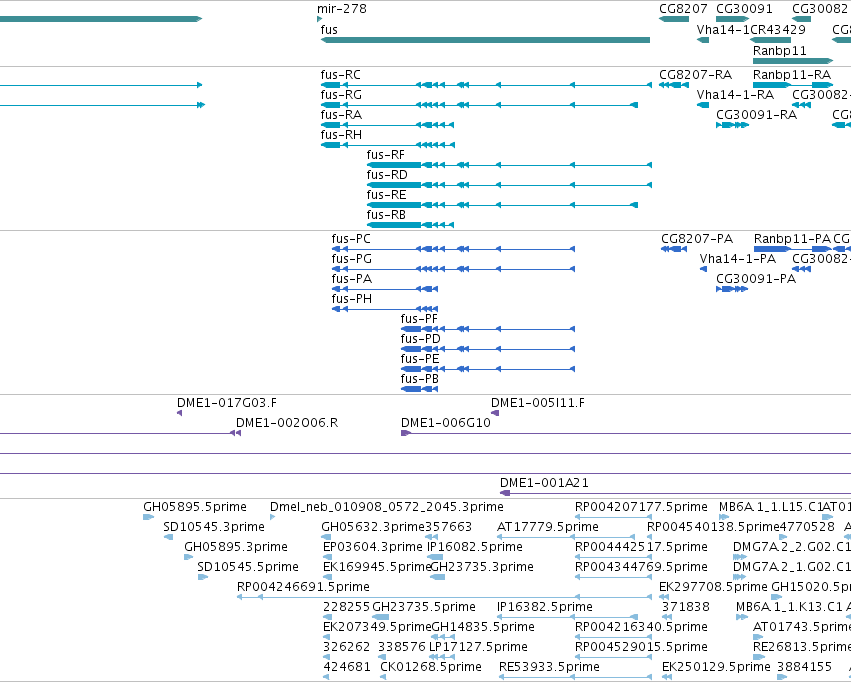
Task: Click the IP16082.5prime EST label
Action: tap(475, 547)
